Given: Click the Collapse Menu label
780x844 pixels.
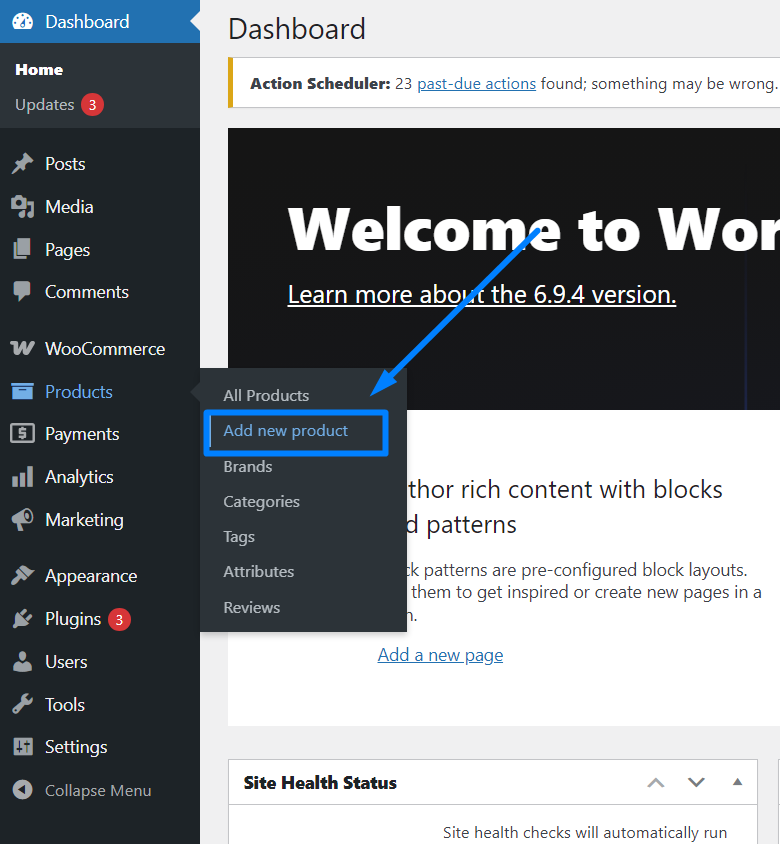Looking at the screenshot, I should [x=98, y=790].
